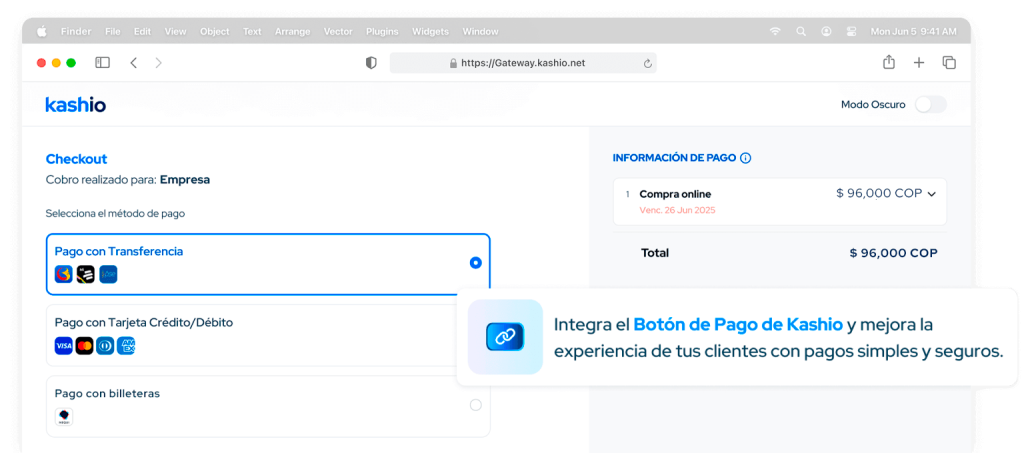This screenshot has width=1024, height=453.
Task: Click the info icon beside Información de Pago
Action: (x=746, y=158)
